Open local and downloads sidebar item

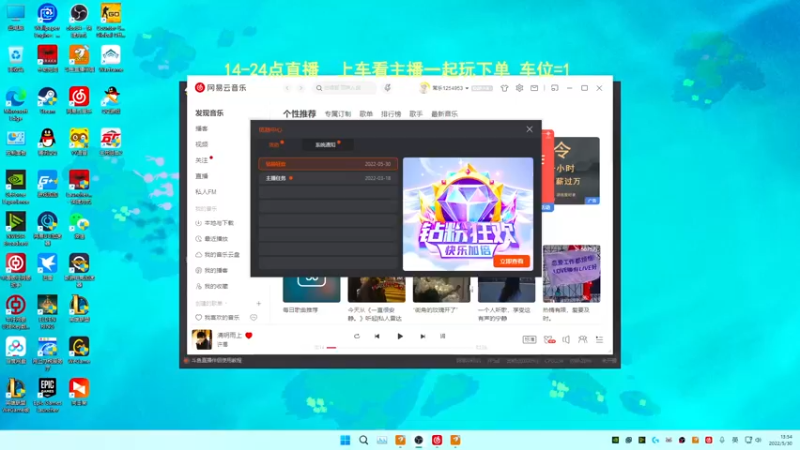pos(215,223)
